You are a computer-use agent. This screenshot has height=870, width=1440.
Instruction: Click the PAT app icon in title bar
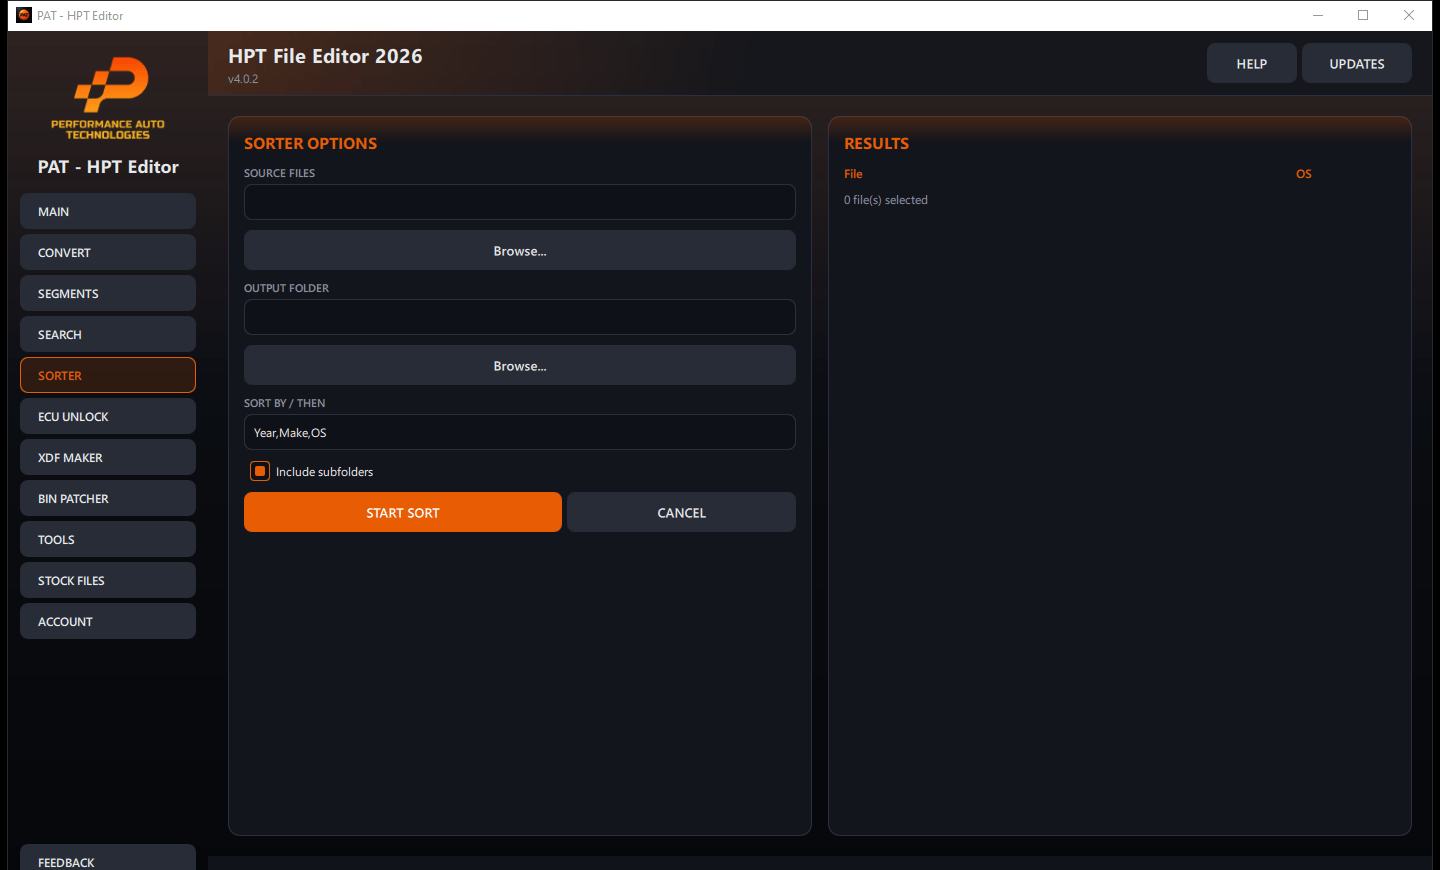pyautogui.click(x=24, y=15)
